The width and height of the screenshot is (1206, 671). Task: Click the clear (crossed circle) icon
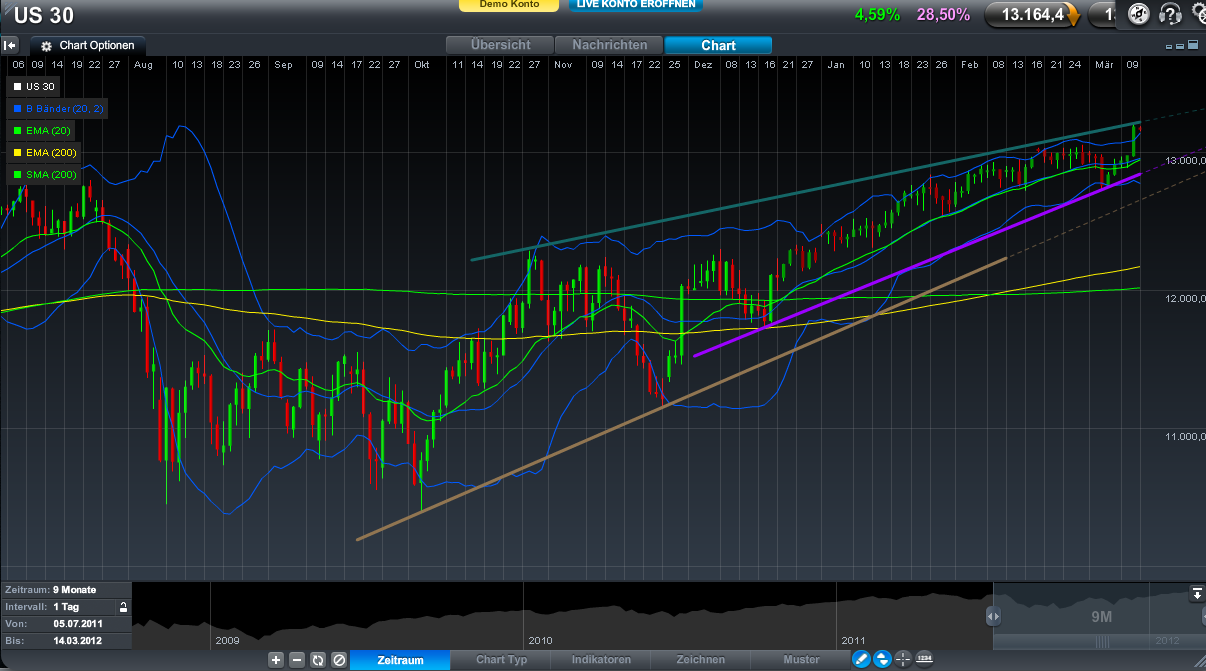tap(339, 660)
